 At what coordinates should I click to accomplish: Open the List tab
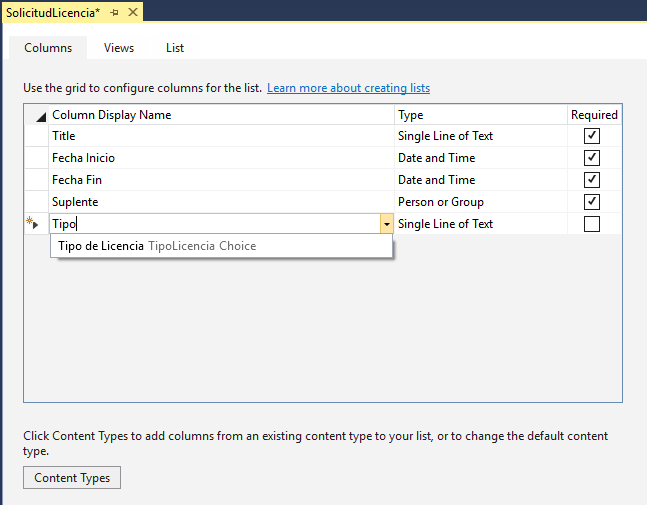(x=175, y=48)
